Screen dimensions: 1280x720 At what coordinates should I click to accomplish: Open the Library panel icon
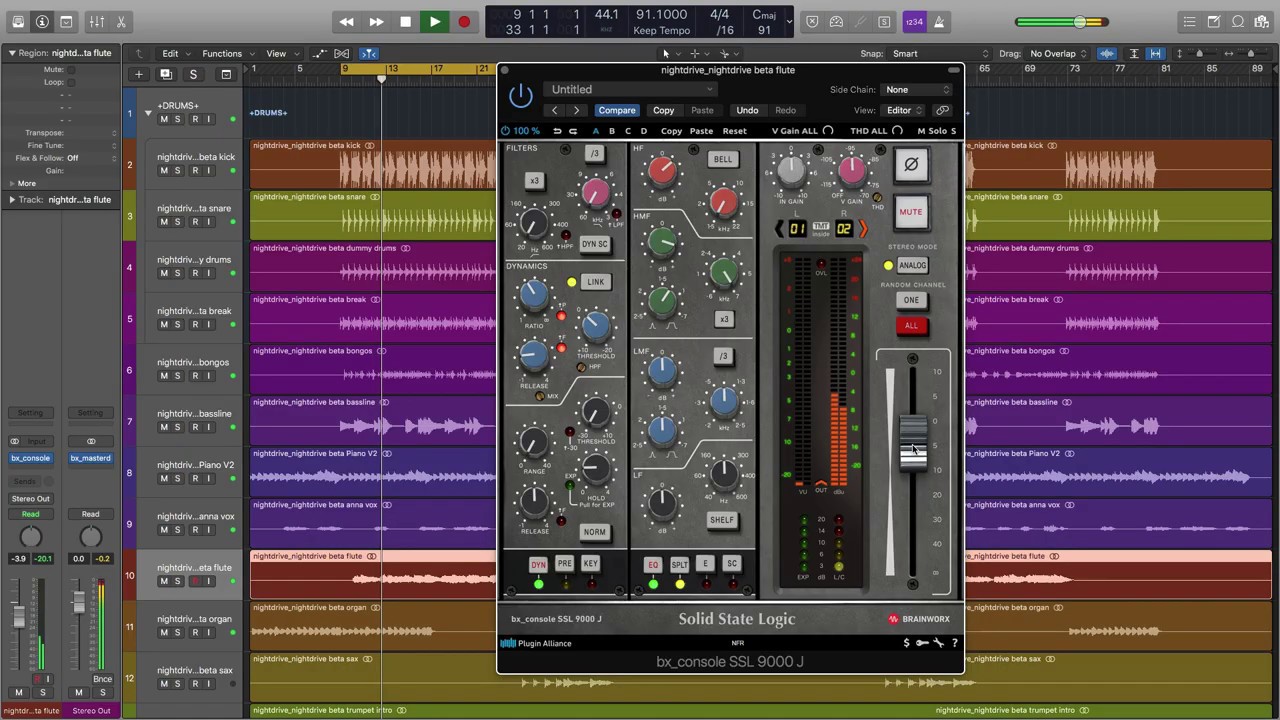(x=18, y=22)
